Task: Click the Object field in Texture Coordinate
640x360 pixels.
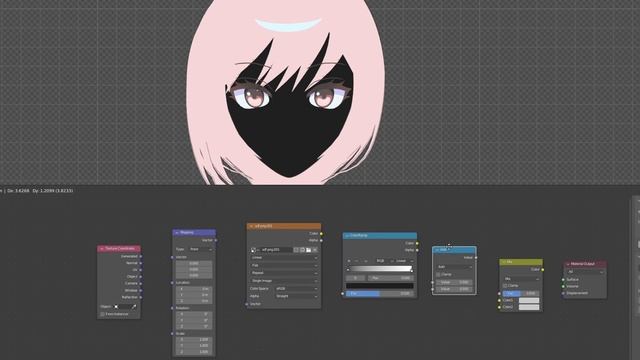Action: (x=122, y=307)
